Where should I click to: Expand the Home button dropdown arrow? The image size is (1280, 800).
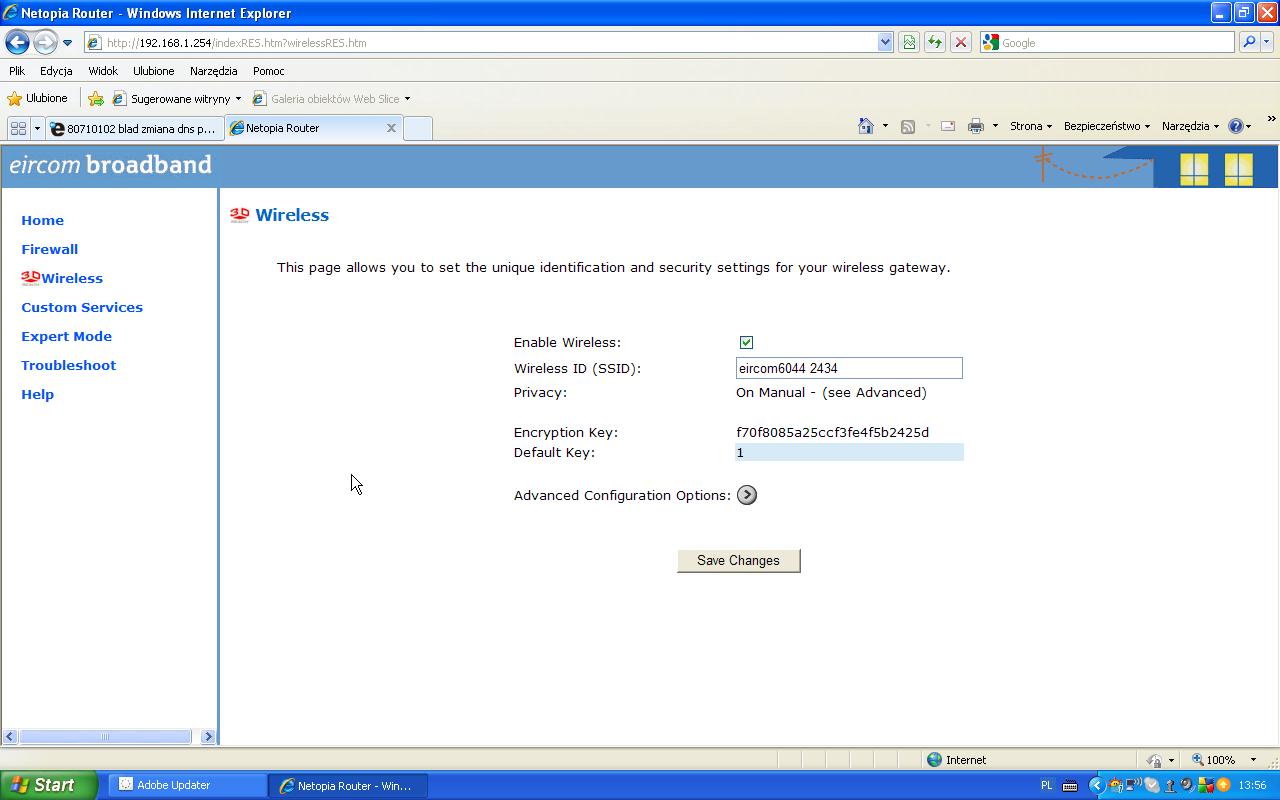885,126
